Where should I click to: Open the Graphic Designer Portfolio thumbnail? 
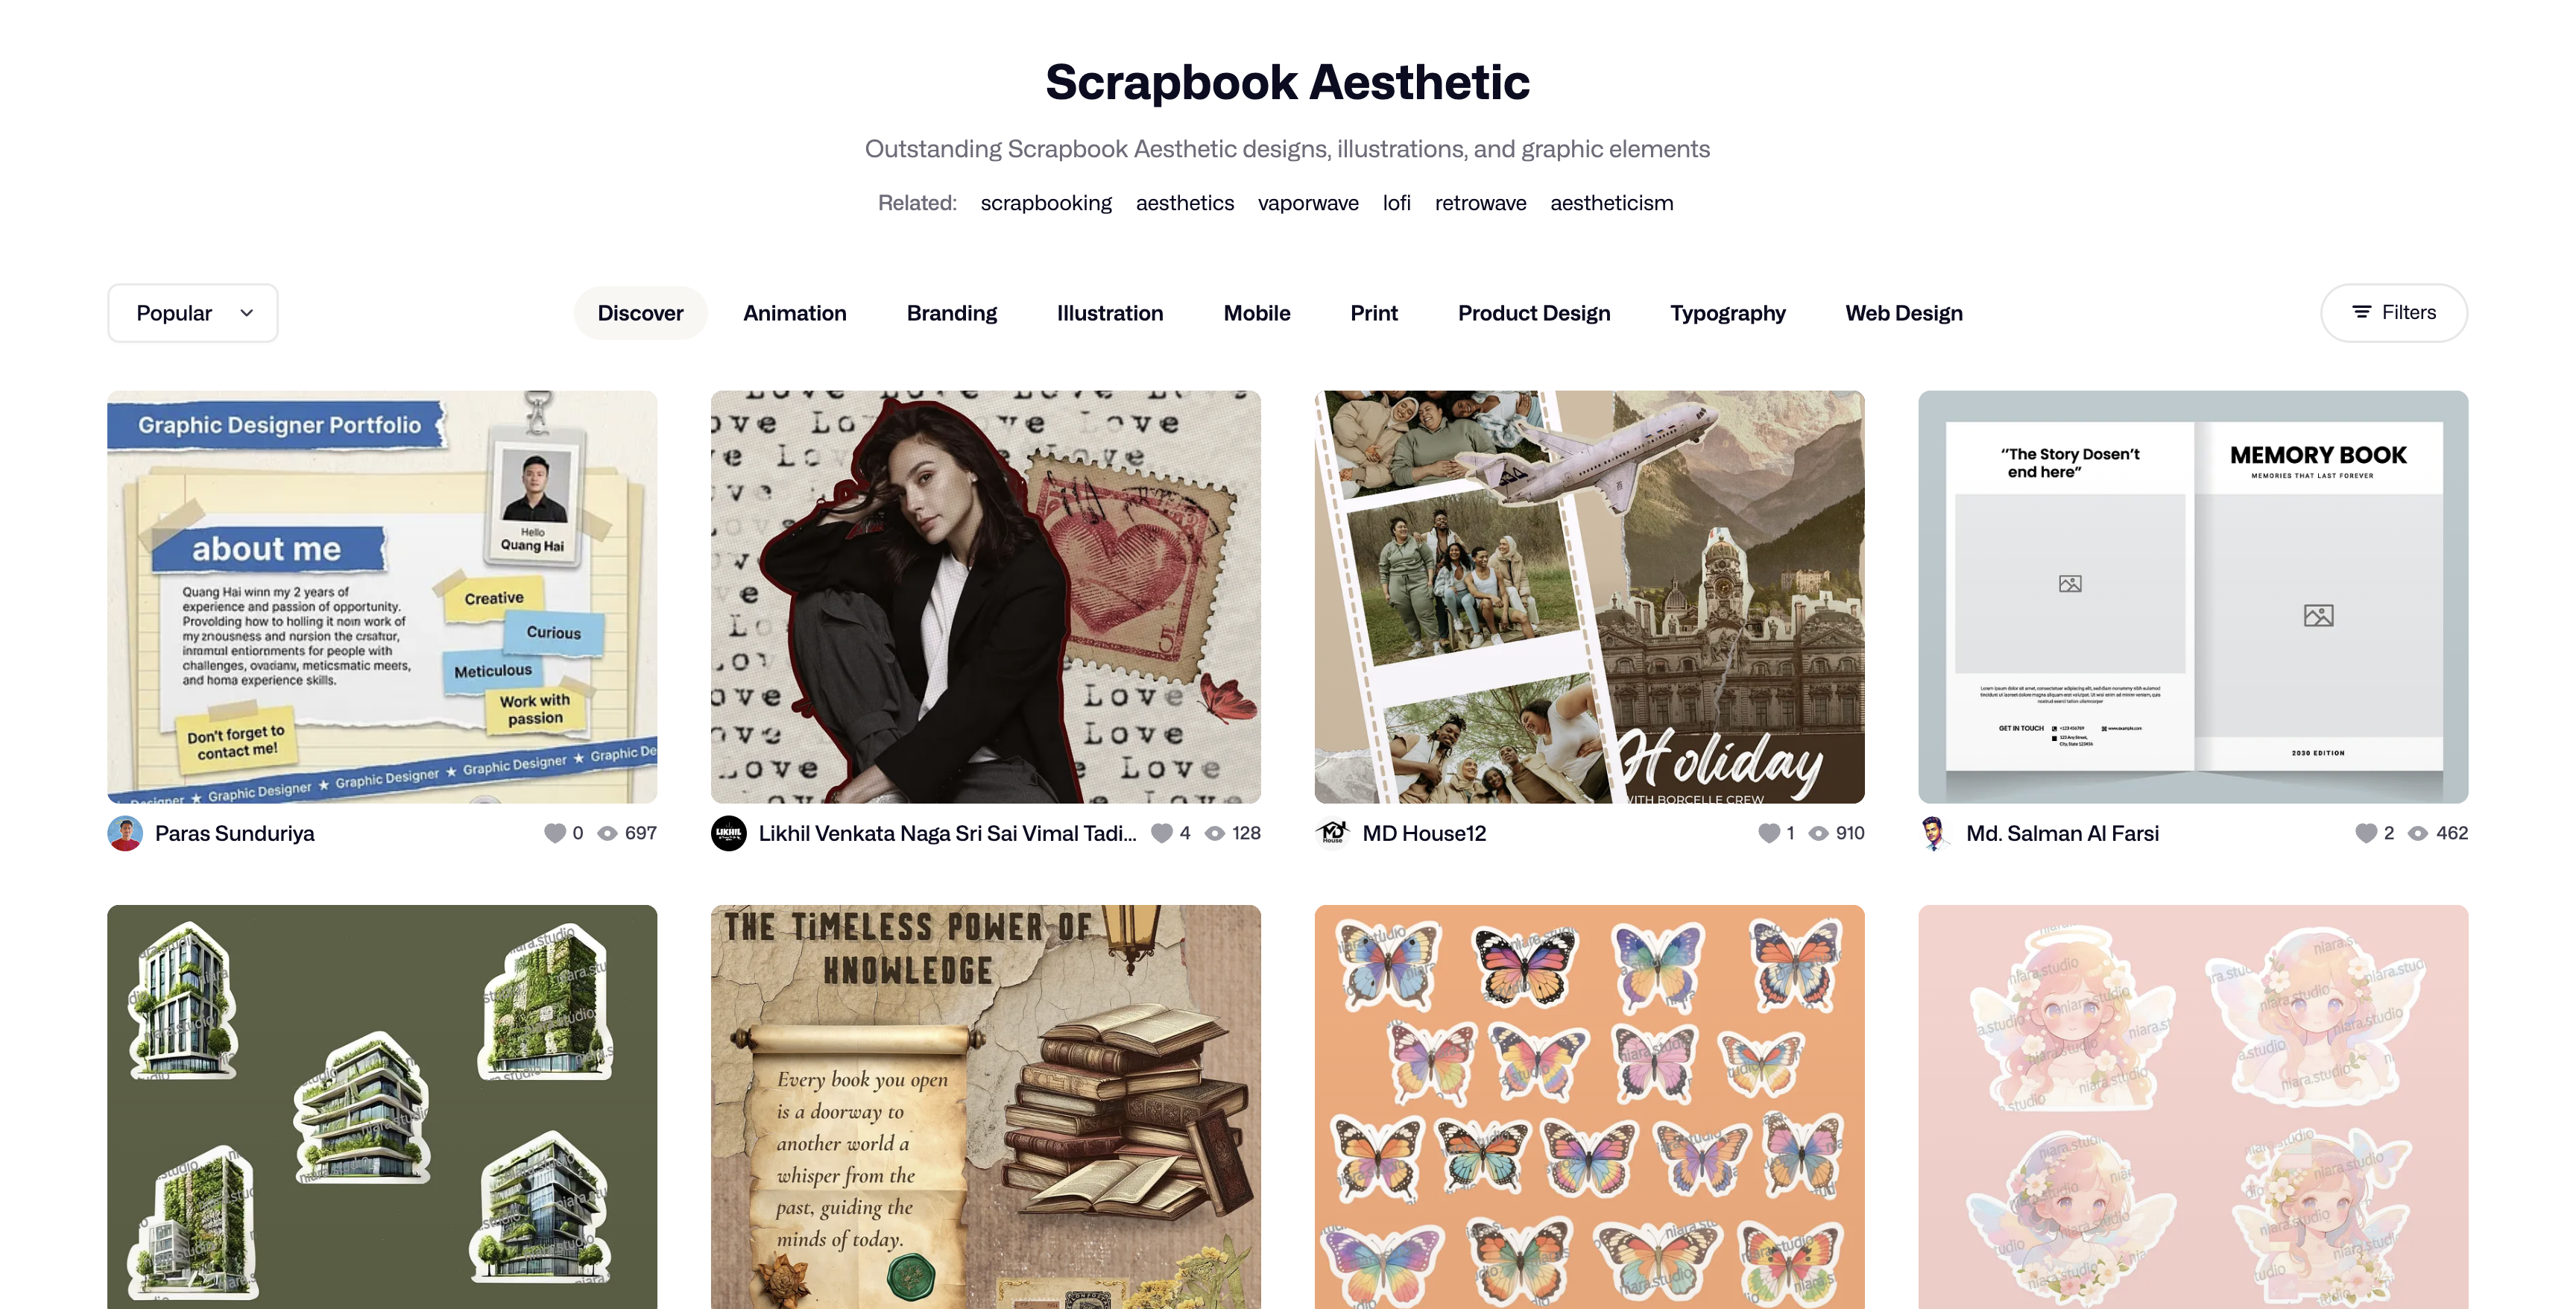click(x=382, y=597)
